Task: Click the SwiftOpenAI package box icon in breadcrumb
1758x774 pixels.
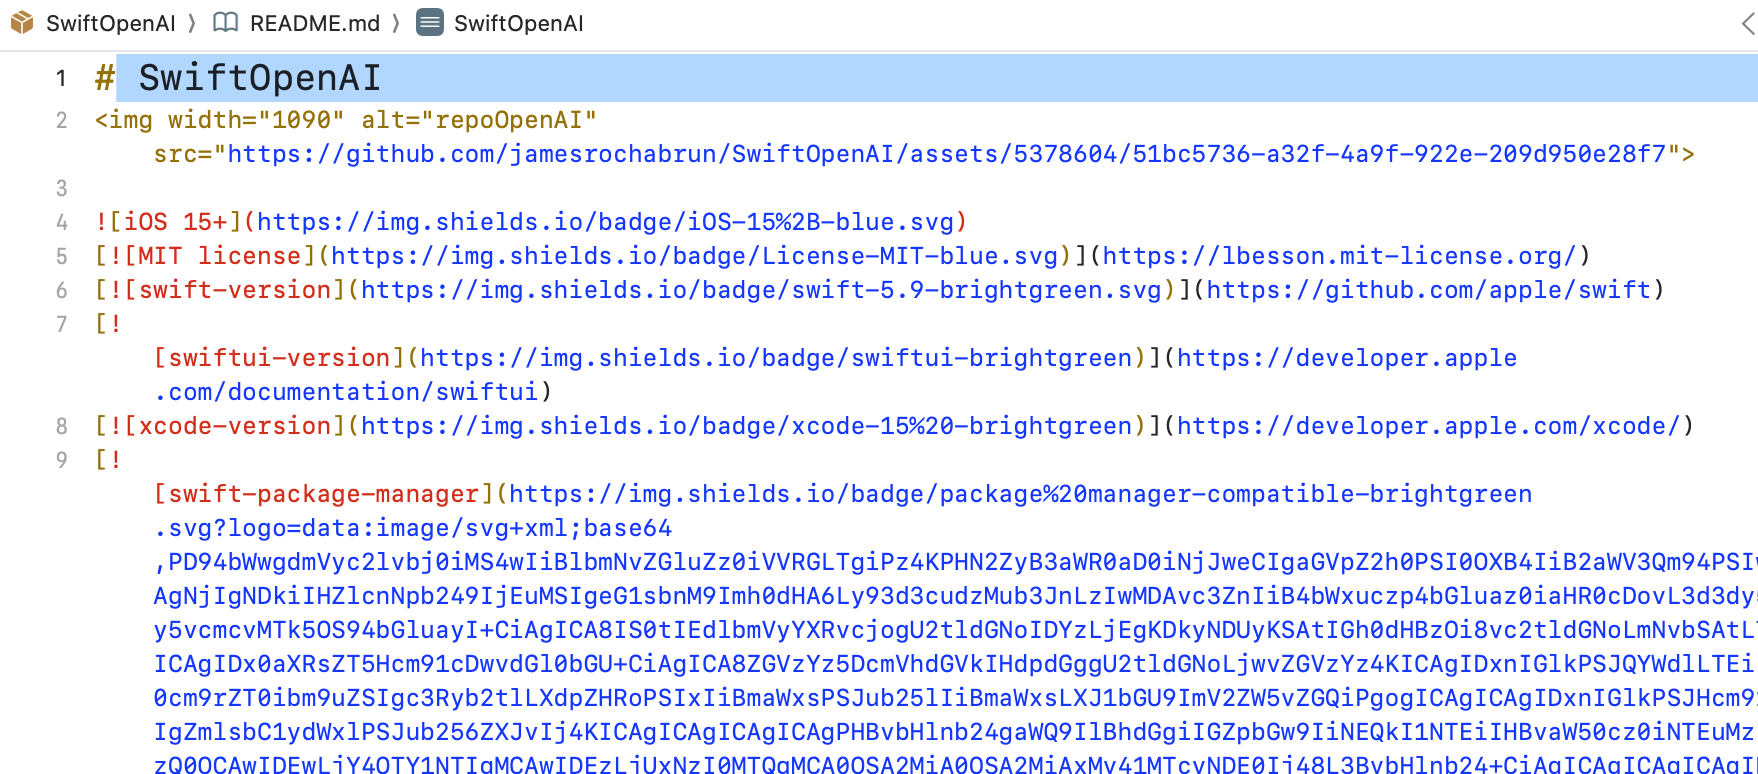Action: [22, 23]
